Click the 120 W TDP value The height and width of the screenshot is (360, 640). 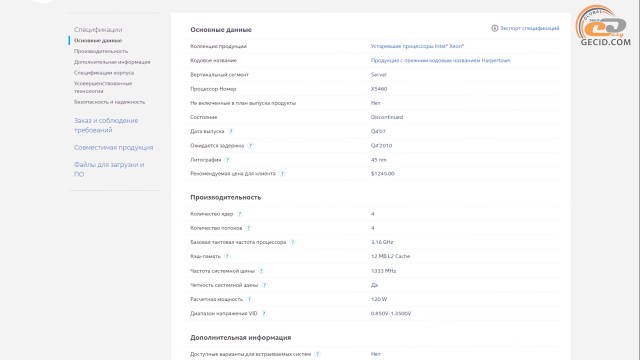379,299
